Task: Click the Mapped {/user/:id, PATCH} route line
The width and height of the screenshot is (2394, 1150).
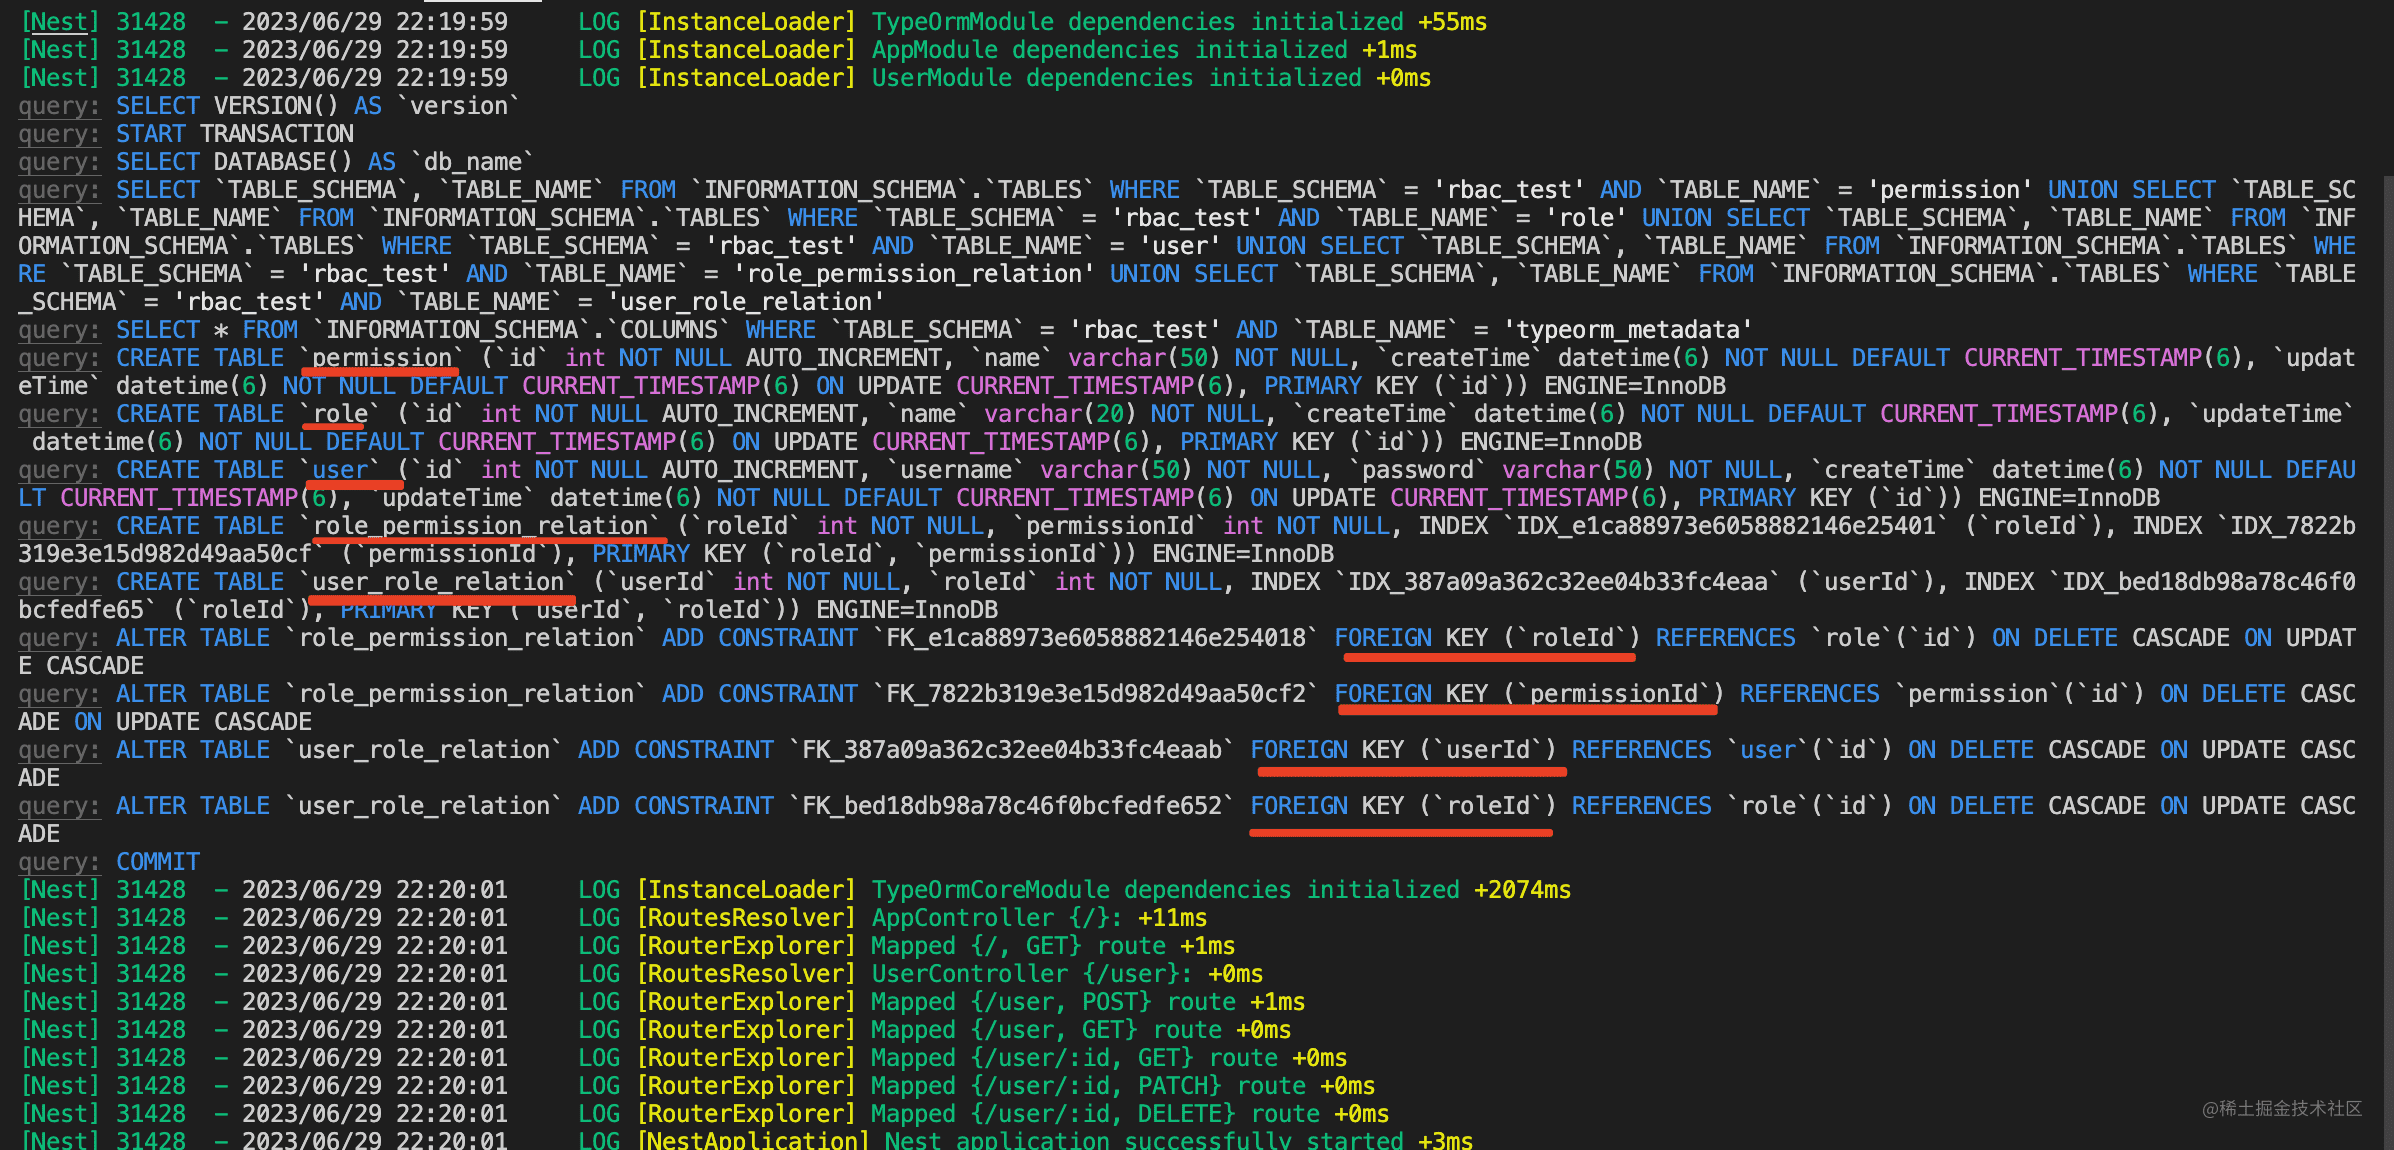Action: point(1087,1086)
